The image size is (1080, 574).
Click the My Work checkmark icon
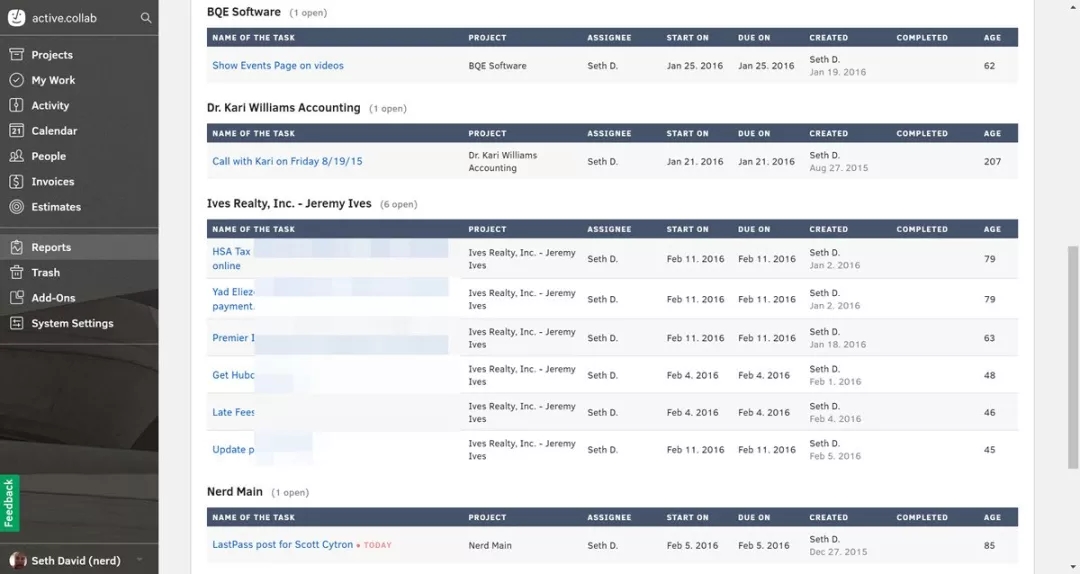[17, 80]
